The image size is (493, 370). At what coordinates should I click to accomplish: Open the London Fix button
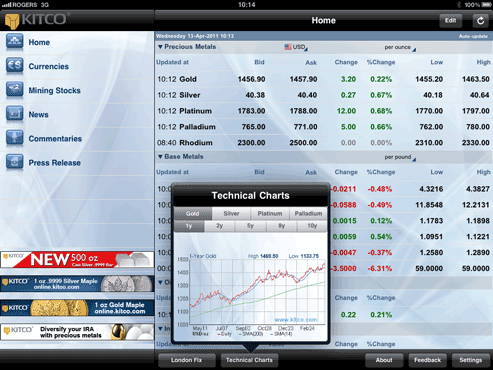(x=186, y=360)
